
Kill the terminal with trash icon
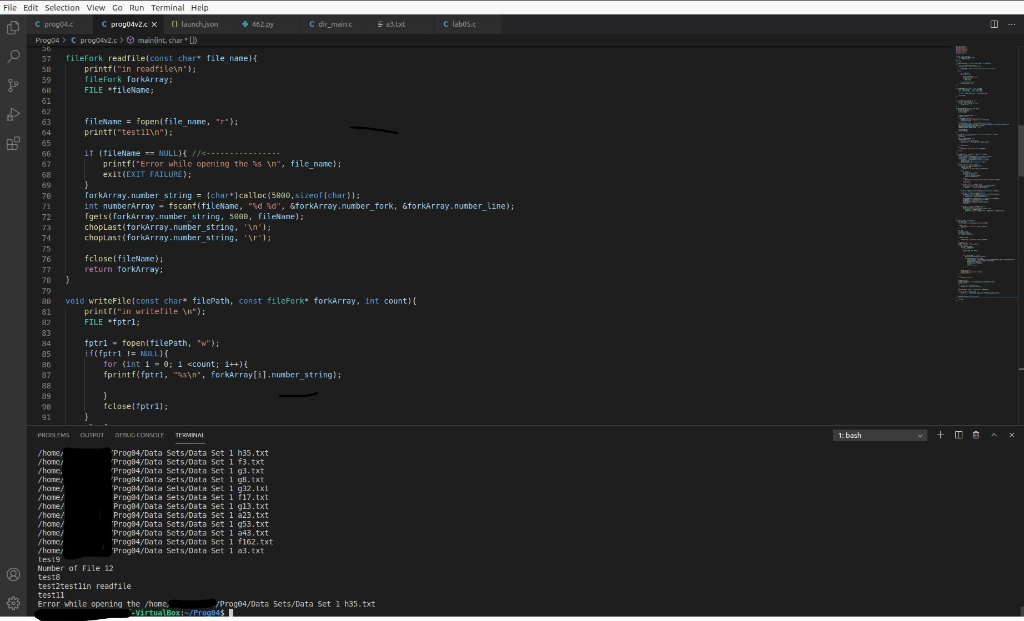click(x=976, y=435)
